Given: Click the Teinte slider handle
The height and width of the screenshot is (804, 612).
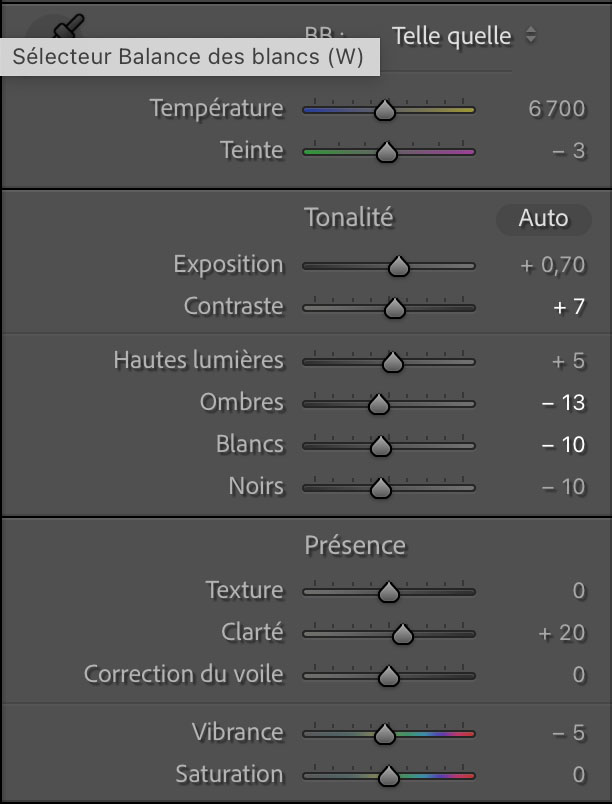Looking at the screenshot, I should (x=386, y=153).
